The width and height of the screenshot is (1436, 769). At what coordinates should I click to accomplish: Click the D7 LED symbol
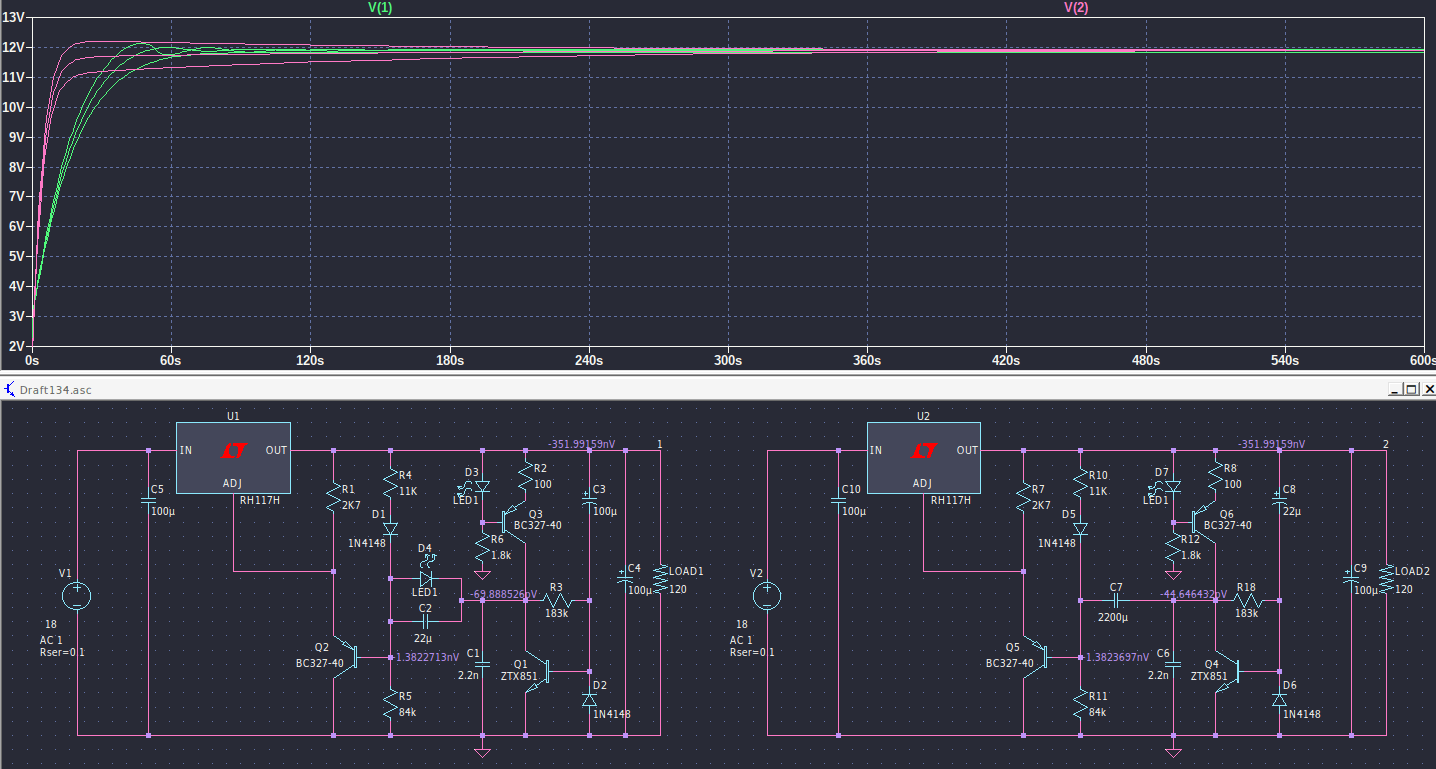pos(1172,486)
